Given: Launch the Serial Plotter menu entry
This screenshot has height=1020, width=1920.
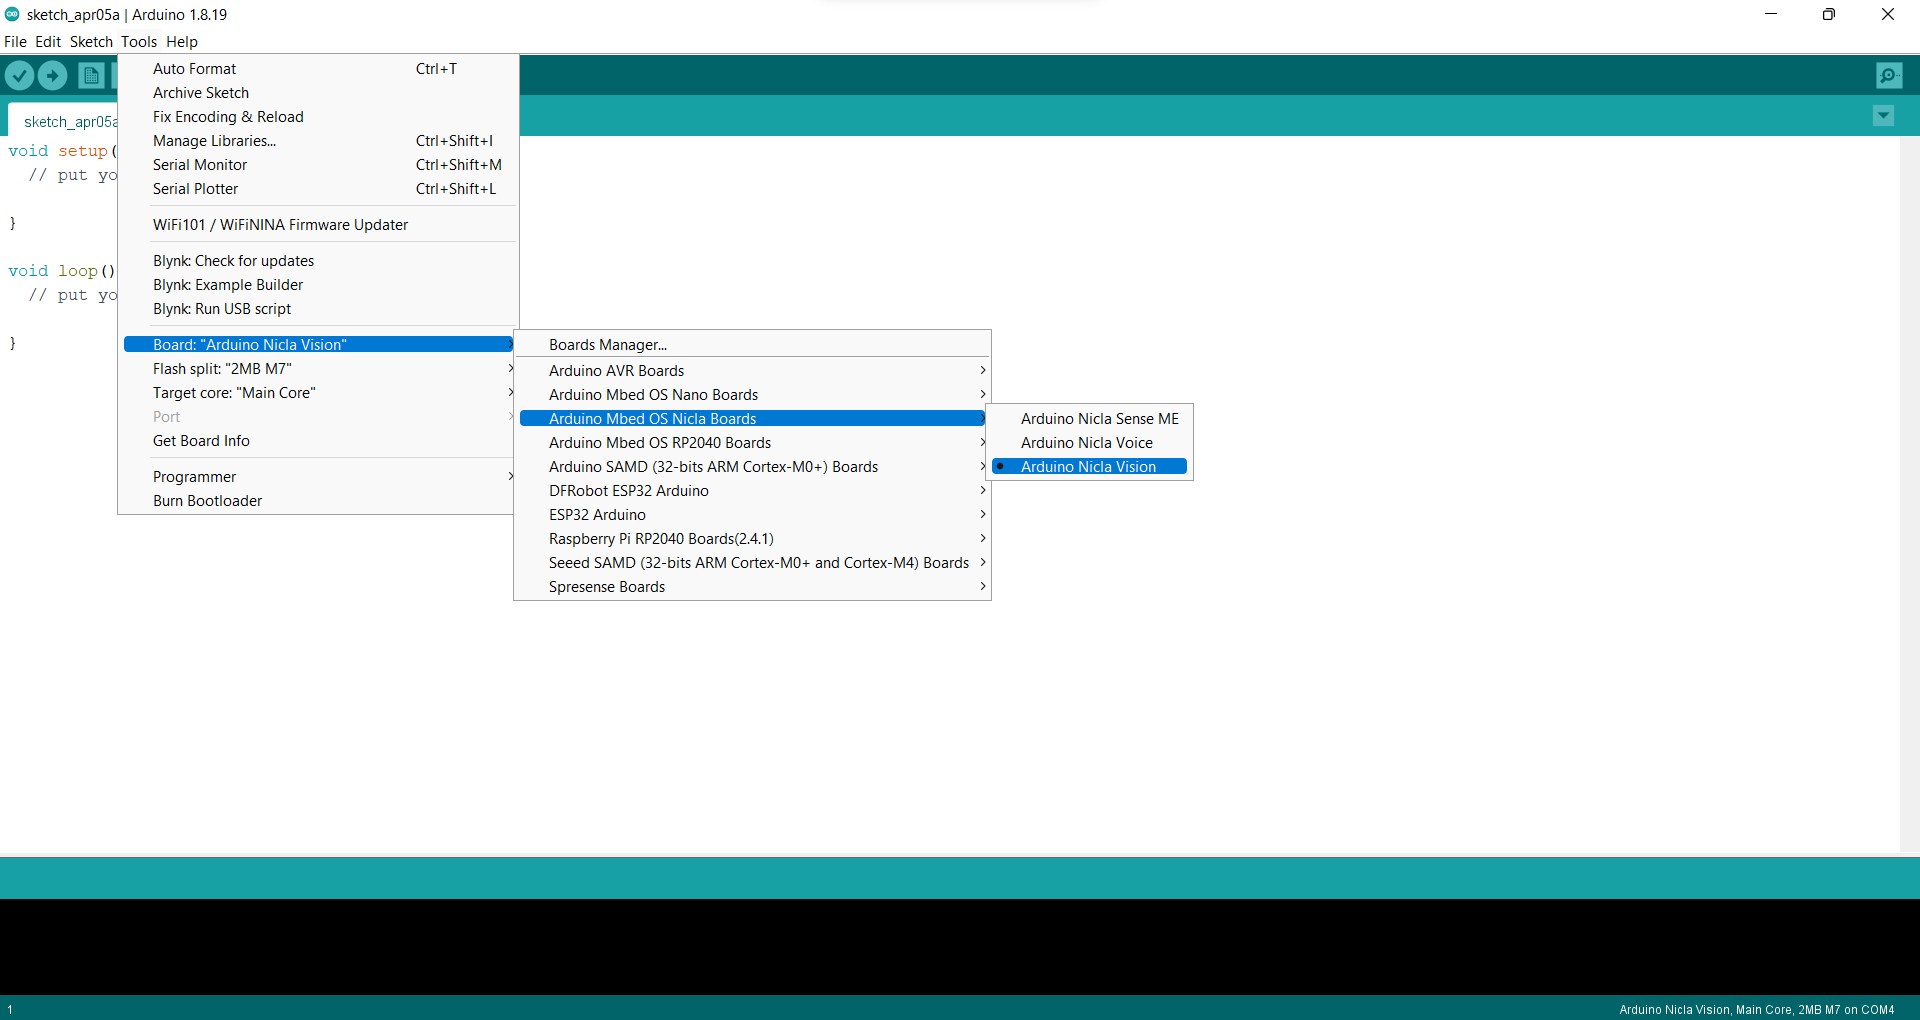Looking at the screenshot, I should click(318, 189).
